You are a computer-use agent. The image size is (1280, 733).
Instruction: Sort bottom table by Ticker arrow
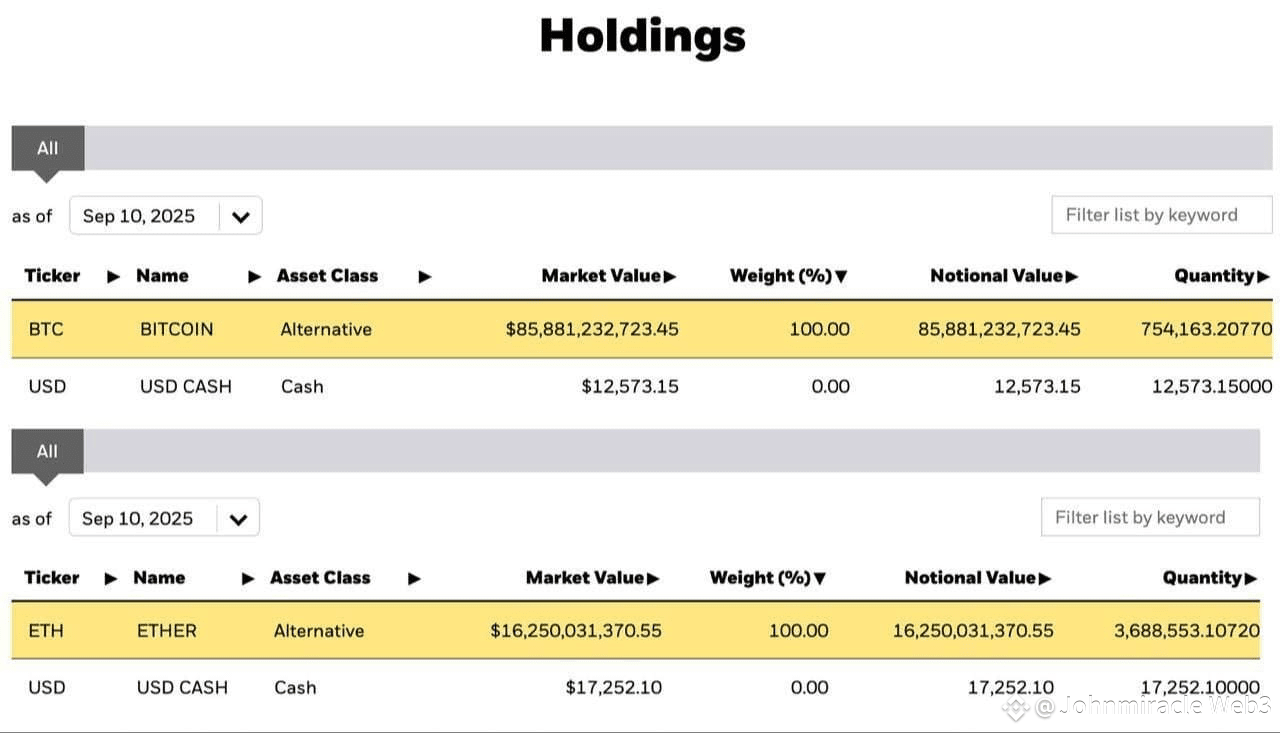(111, 578)
